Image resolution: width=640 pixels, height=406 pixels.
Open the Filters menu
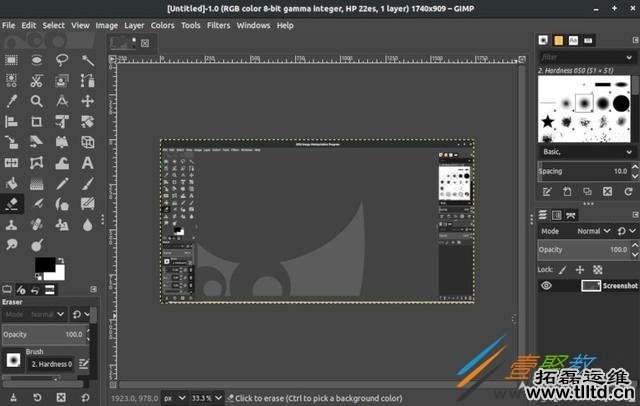(x=218, y=25)
